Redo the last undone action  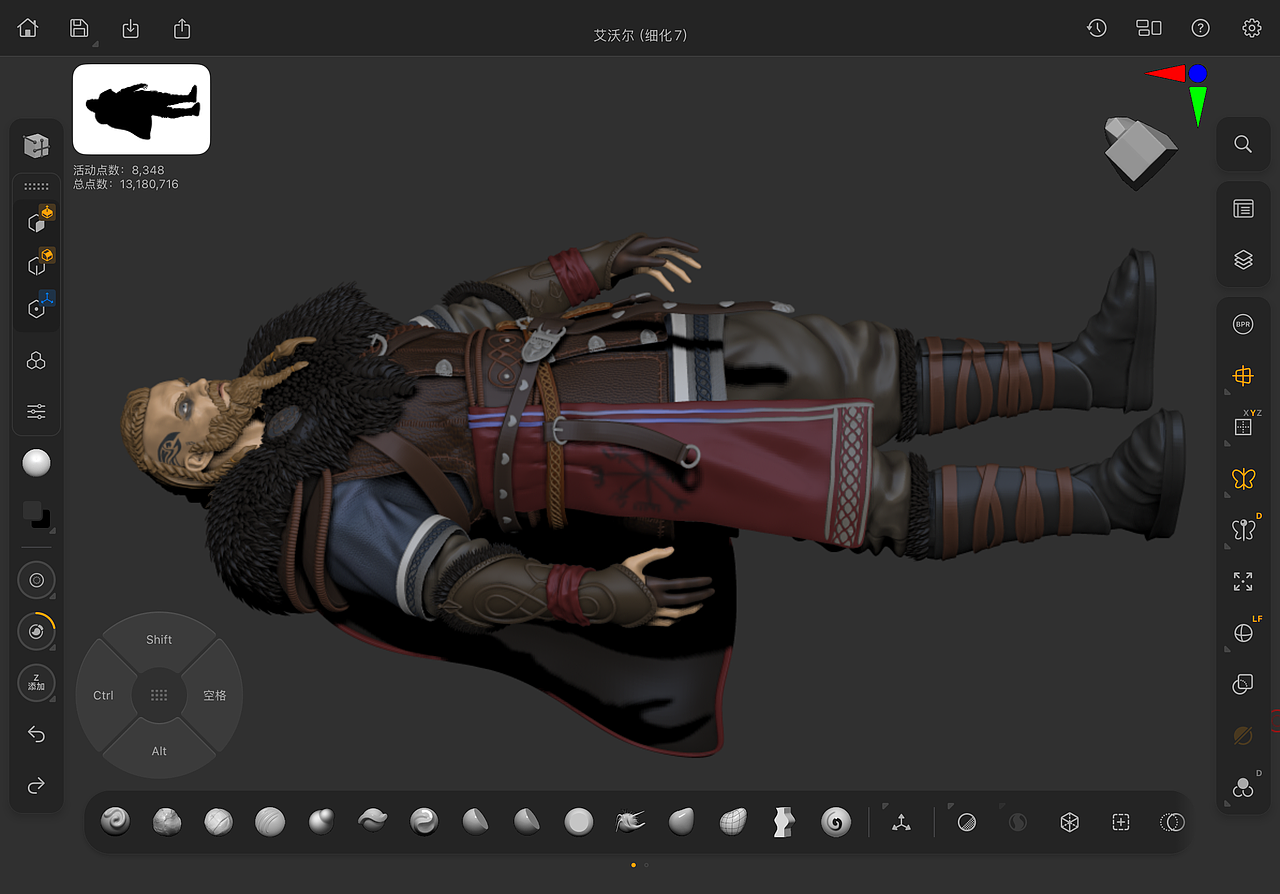coord(37,786)
